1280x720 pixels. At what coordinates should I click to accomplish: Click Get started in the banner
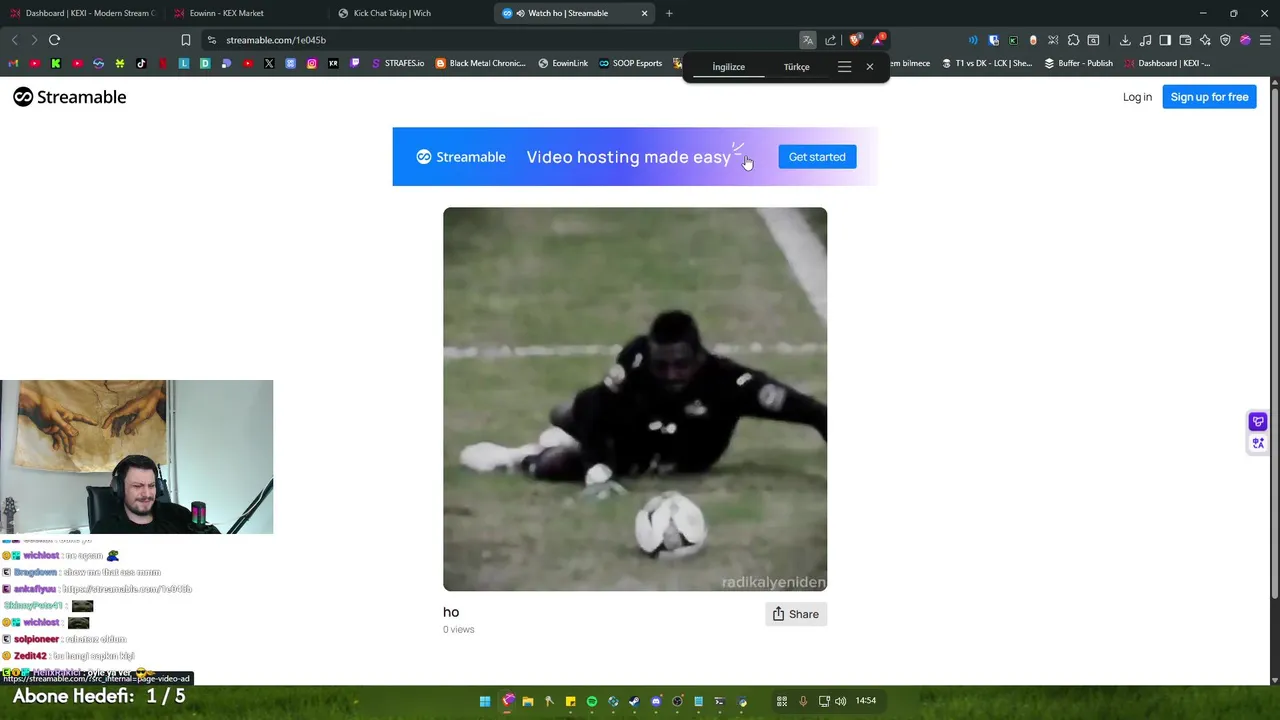coord(817,157)
